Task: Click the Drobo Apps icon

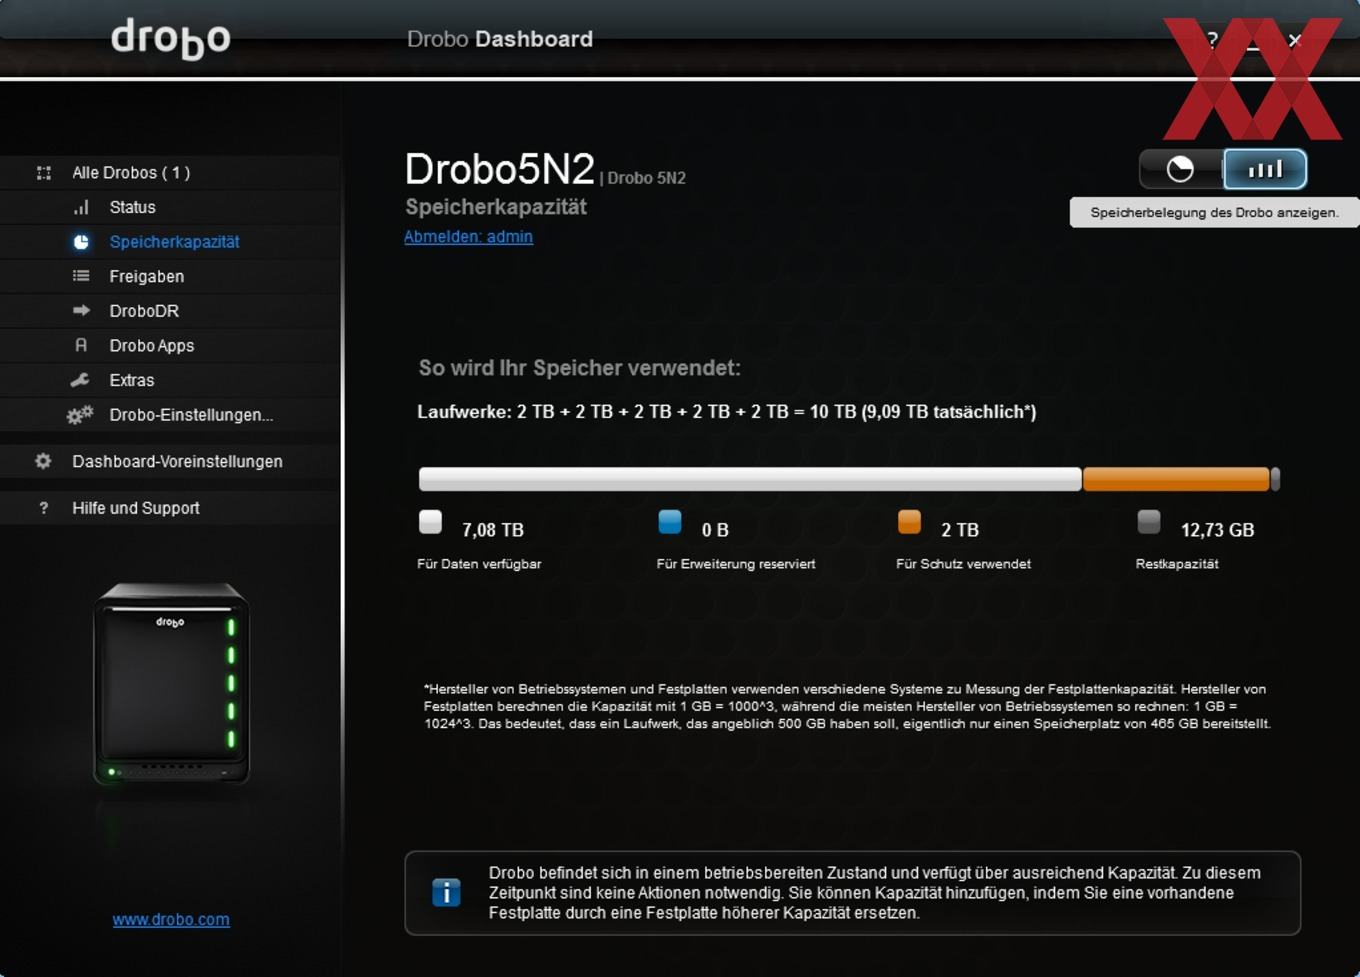Action: (x=81, y=345)
